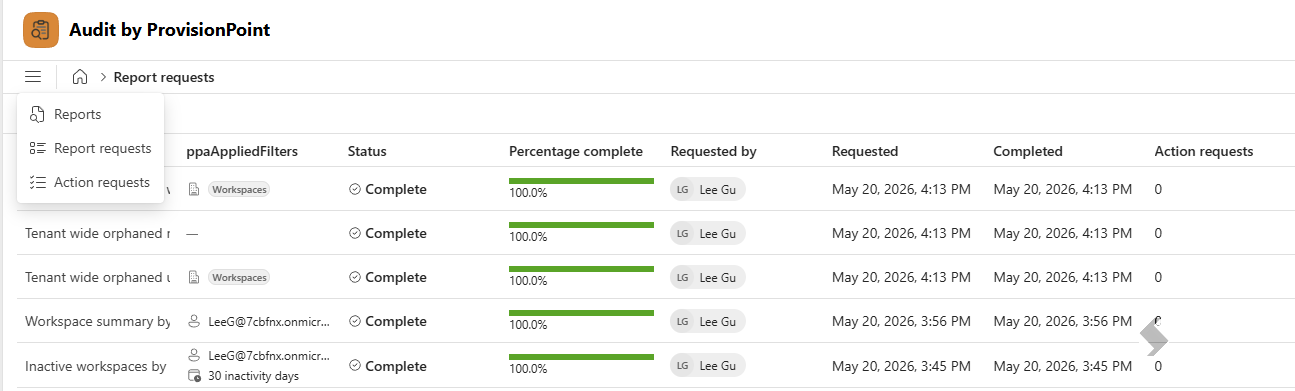This screenshot has height=391, width=1295.
Task: Sort by Percentage complete column header
Action: (576, 151)
